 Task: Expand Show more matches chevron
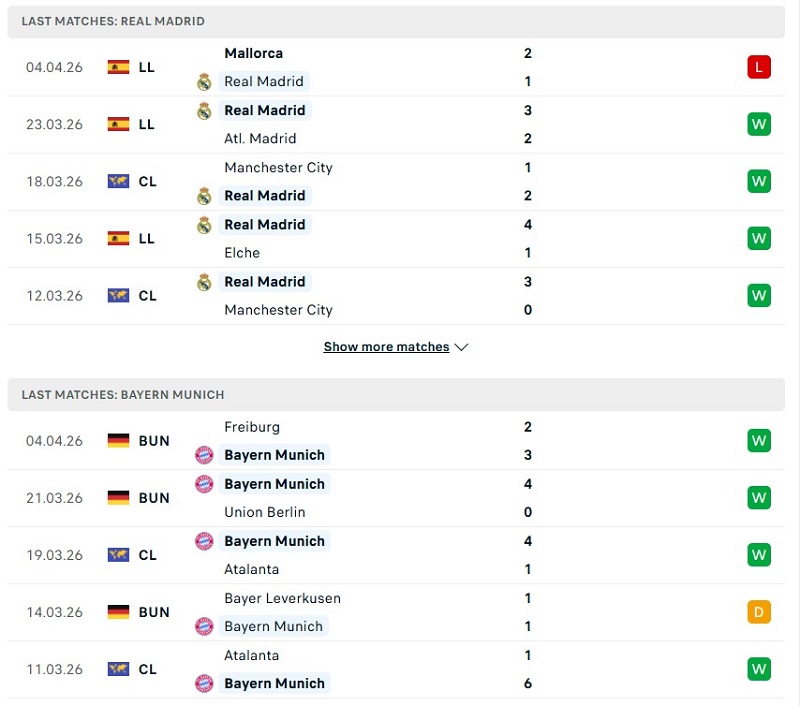[x=461, y=347]
